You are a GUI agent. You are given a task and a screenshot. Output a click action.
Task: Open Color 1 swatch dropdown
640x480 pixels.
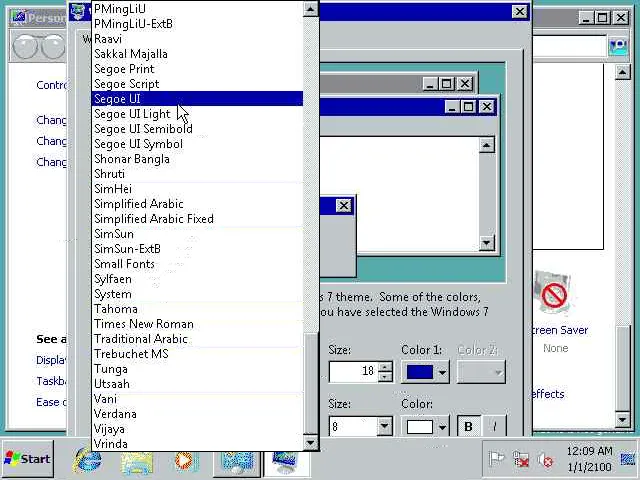(x=425, y=372)
